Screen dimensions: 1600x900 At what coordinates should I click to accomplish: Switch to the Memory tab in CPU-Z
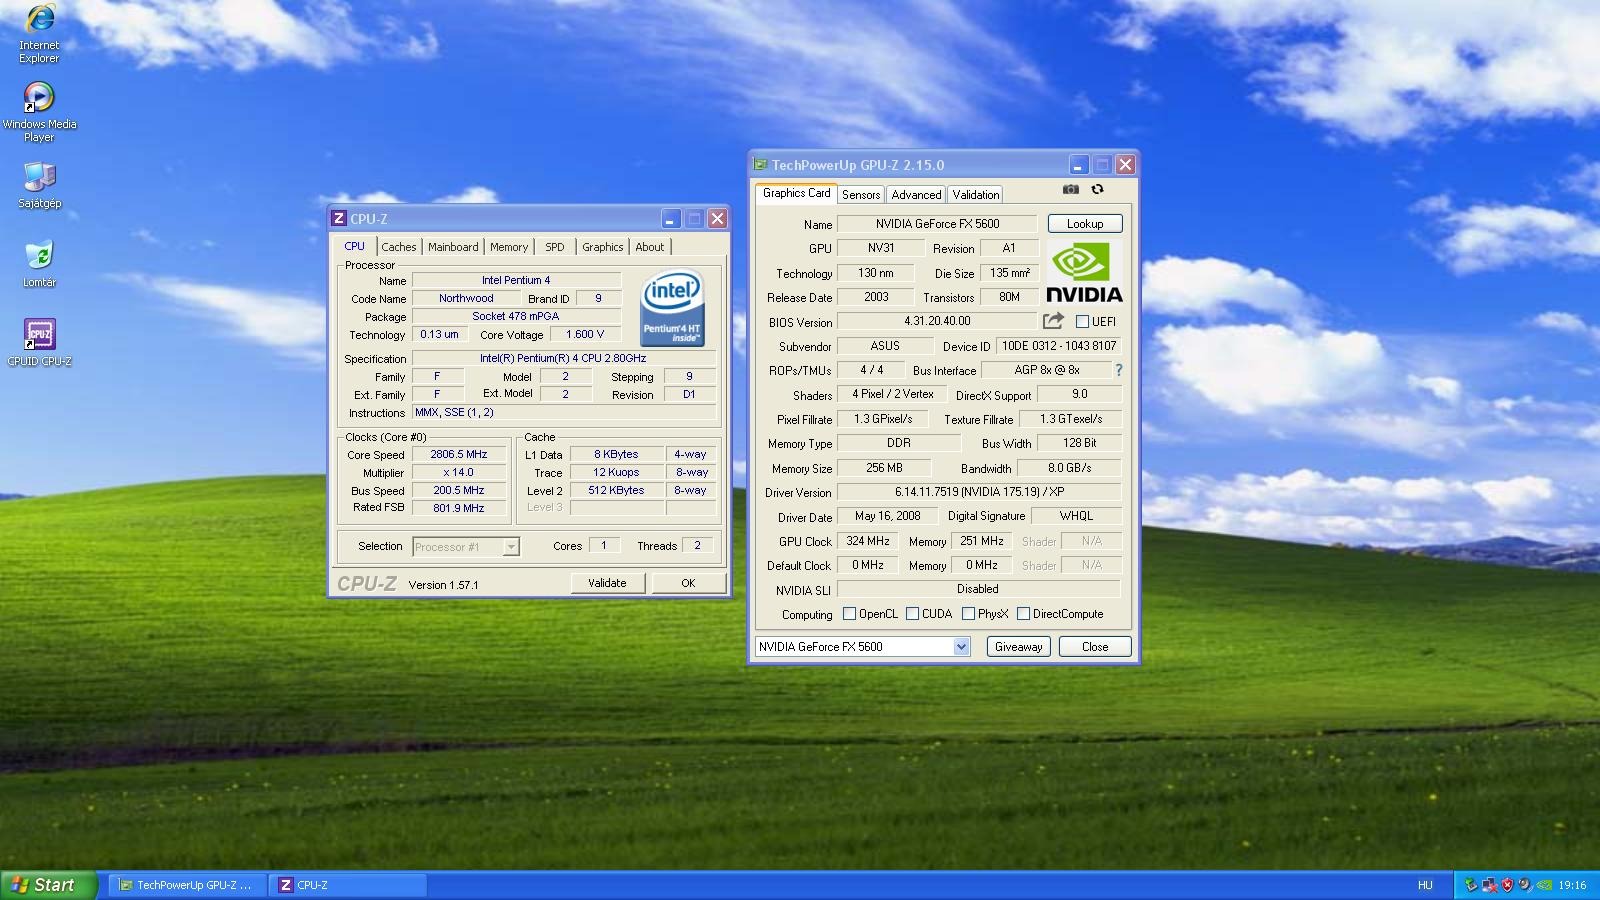[x=509, y=247]
